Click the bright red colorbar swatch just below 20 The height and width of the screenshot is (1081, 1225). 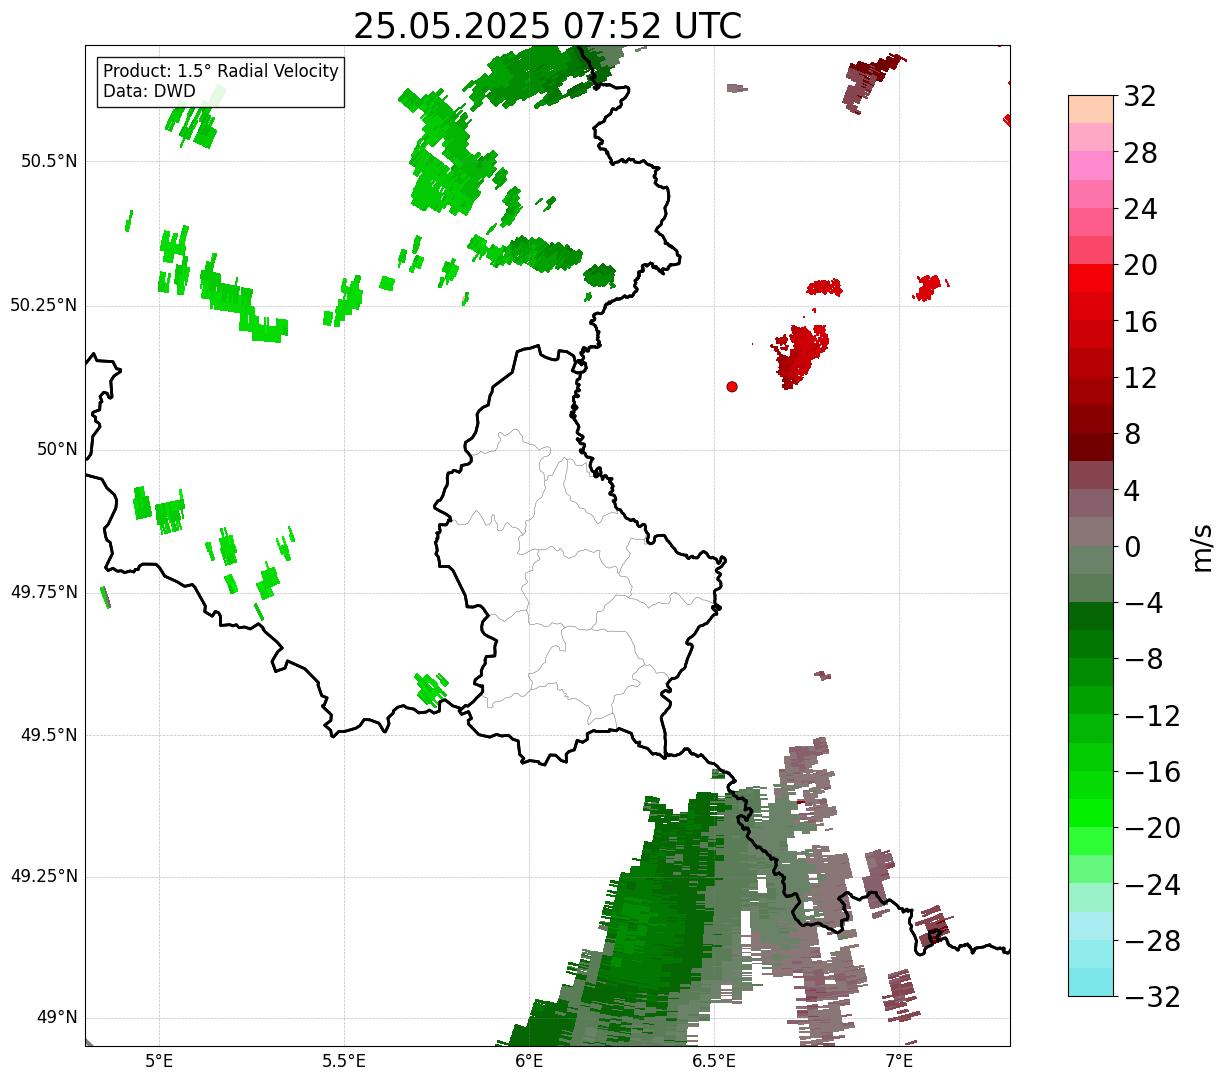(x=1091, y=279)
